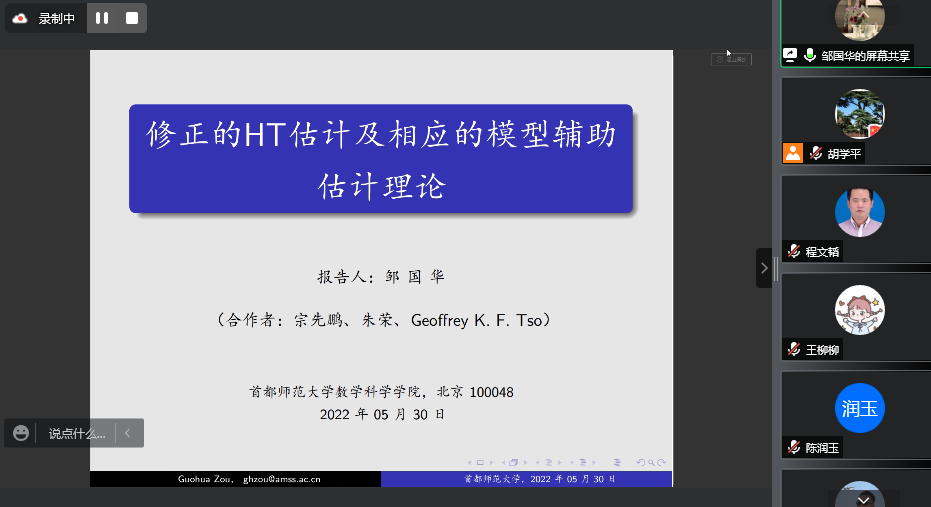Collapse the chat input bar arrow
Viewport: 931px width, 507px height.
(128, 433)
